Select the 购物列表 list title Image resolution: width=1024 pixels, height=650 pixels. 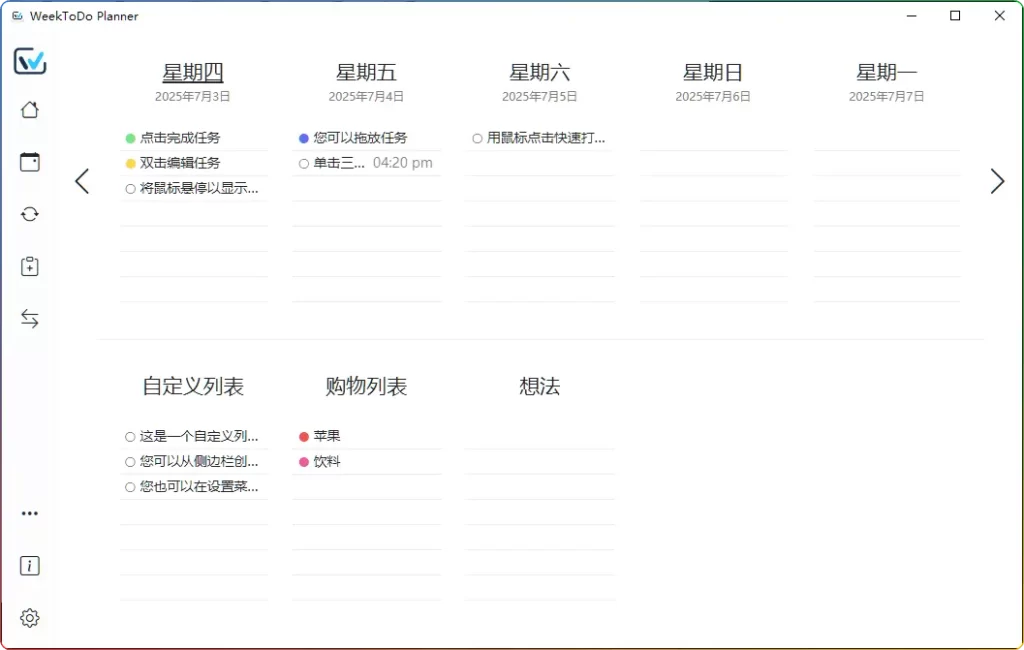367,386
